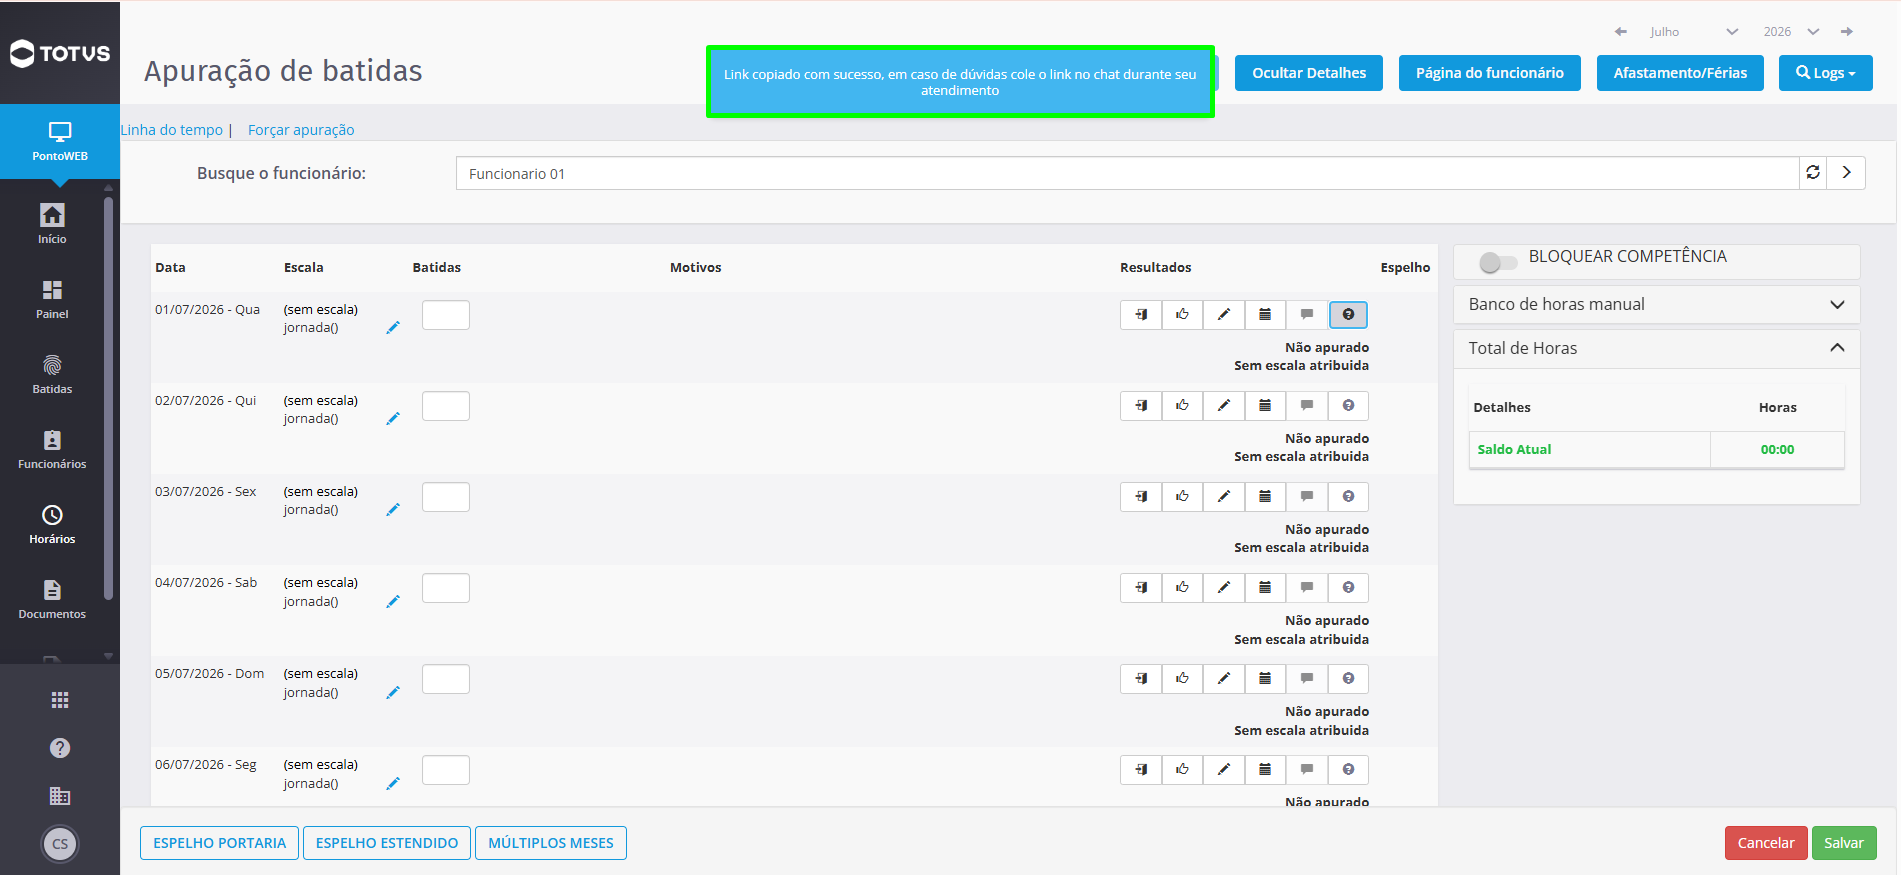Collapse Total de Horas panel
This screenshot has width=1901, height=875.
tap(1656, 349)
